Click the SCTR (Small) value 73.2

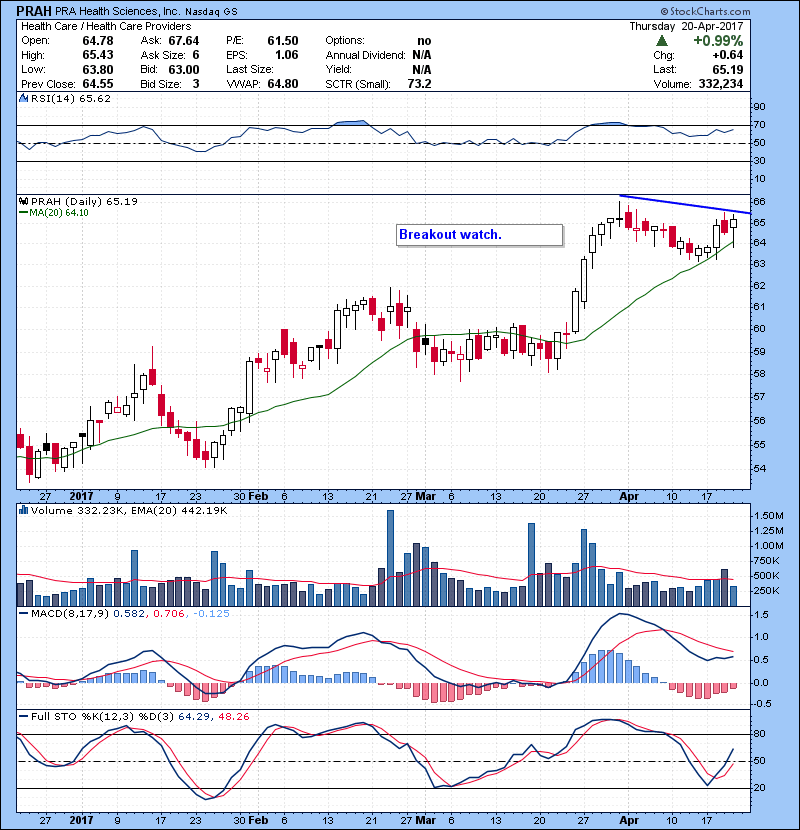click(x=419, y=84)
